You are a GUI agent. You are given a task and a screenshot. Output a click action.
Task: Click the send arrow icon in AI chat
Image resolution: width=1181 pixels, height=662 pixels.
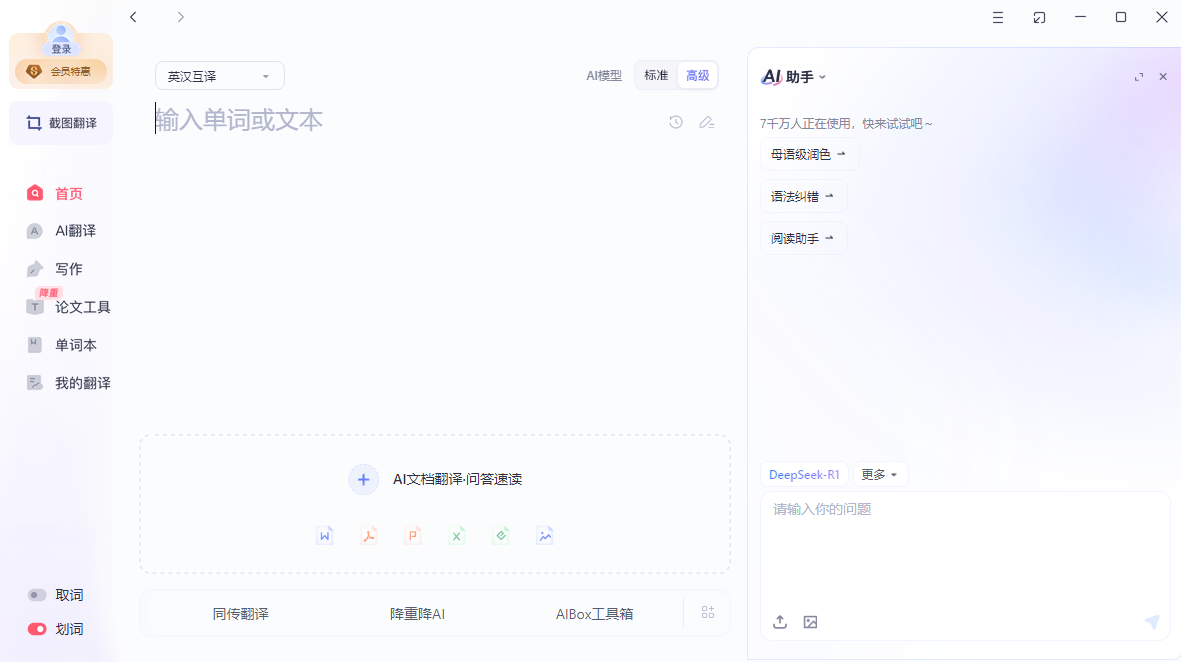tap(1152, 622)
